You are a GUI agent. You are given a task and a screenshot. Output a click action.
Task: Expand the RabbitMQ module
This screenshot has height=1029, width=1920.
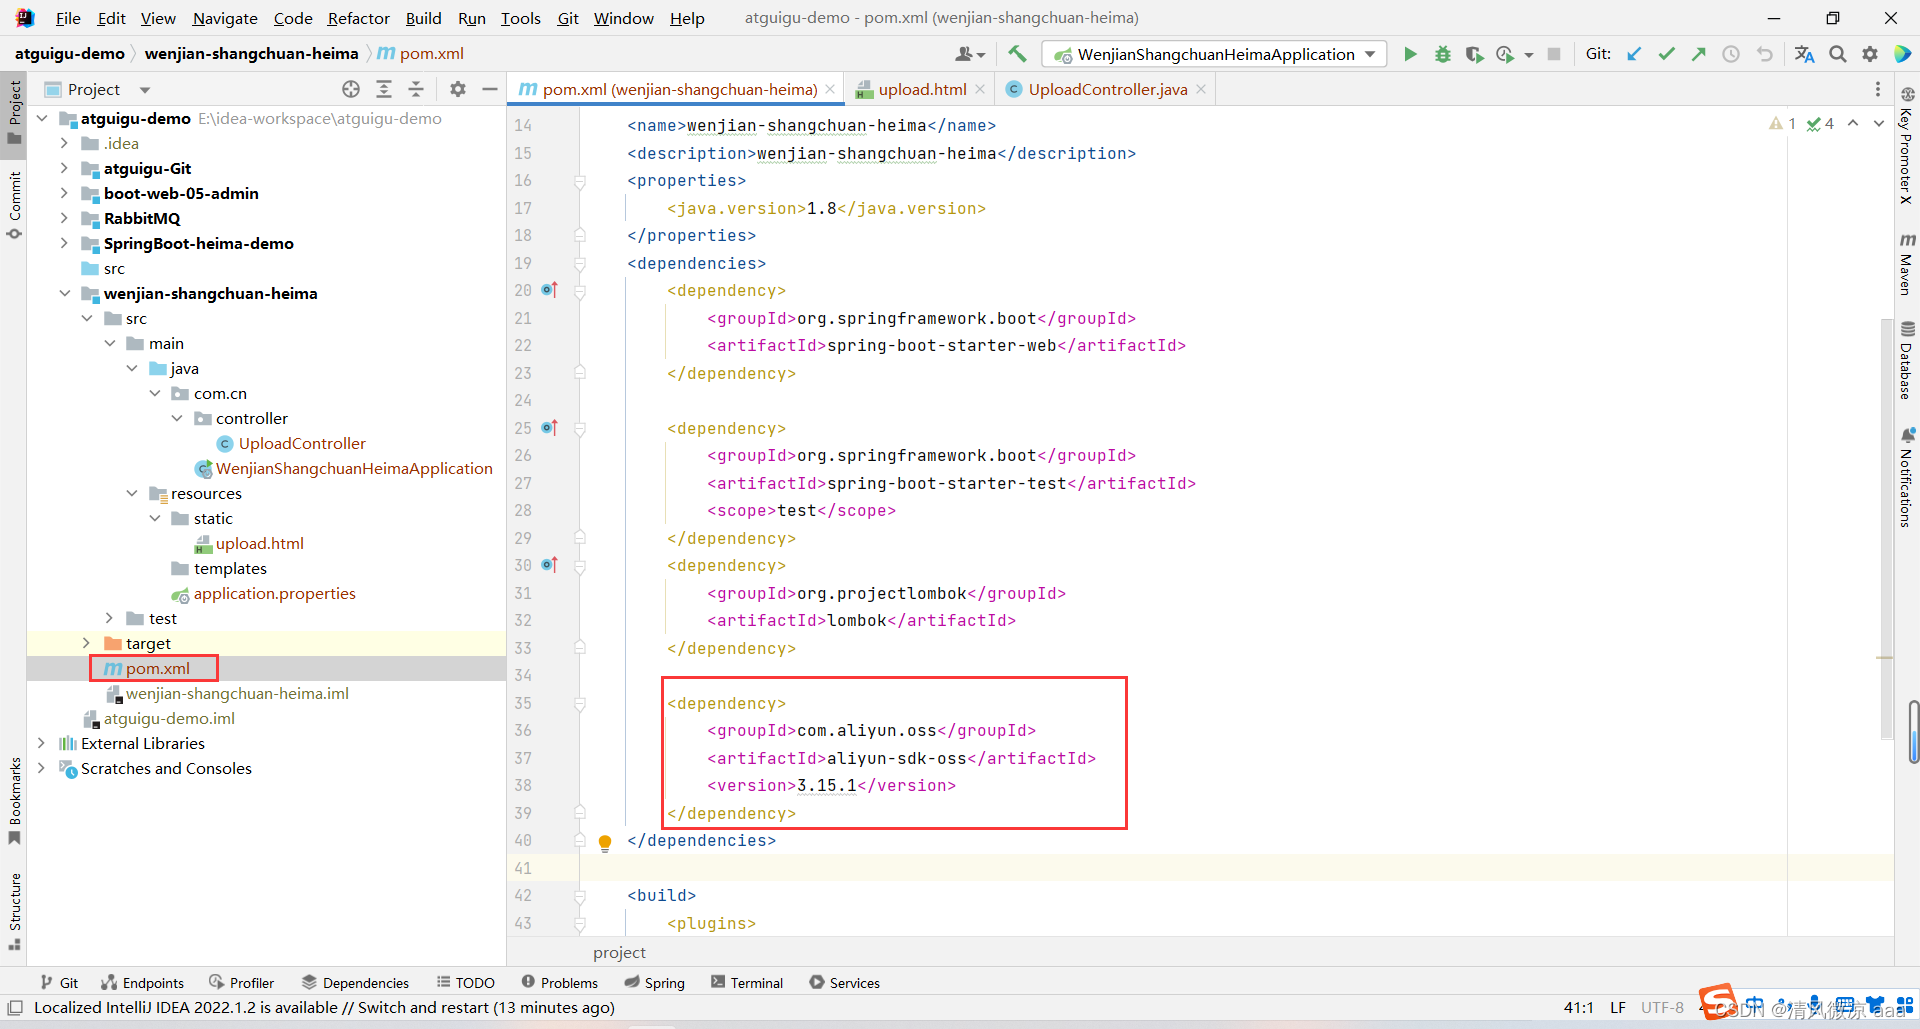point(64,218)
